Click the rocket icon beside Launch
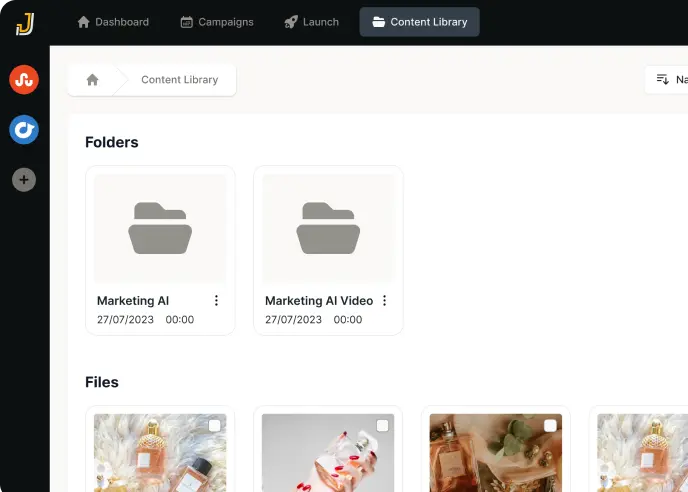 (x=291, y=22)
